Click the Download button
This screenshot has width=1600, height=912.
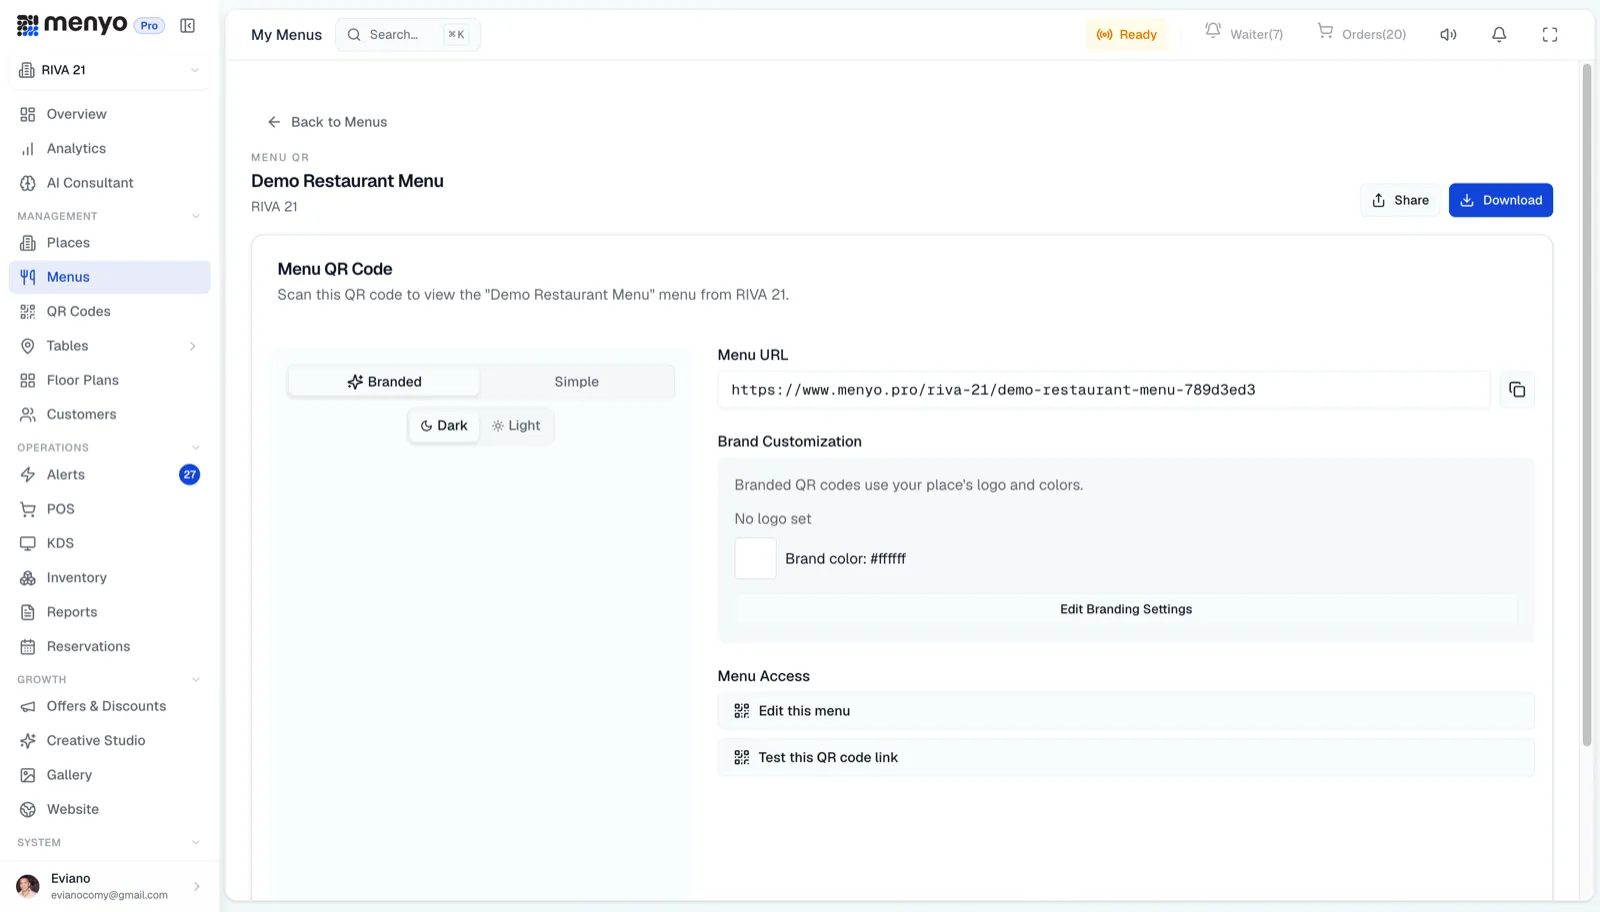[1500, 200]
